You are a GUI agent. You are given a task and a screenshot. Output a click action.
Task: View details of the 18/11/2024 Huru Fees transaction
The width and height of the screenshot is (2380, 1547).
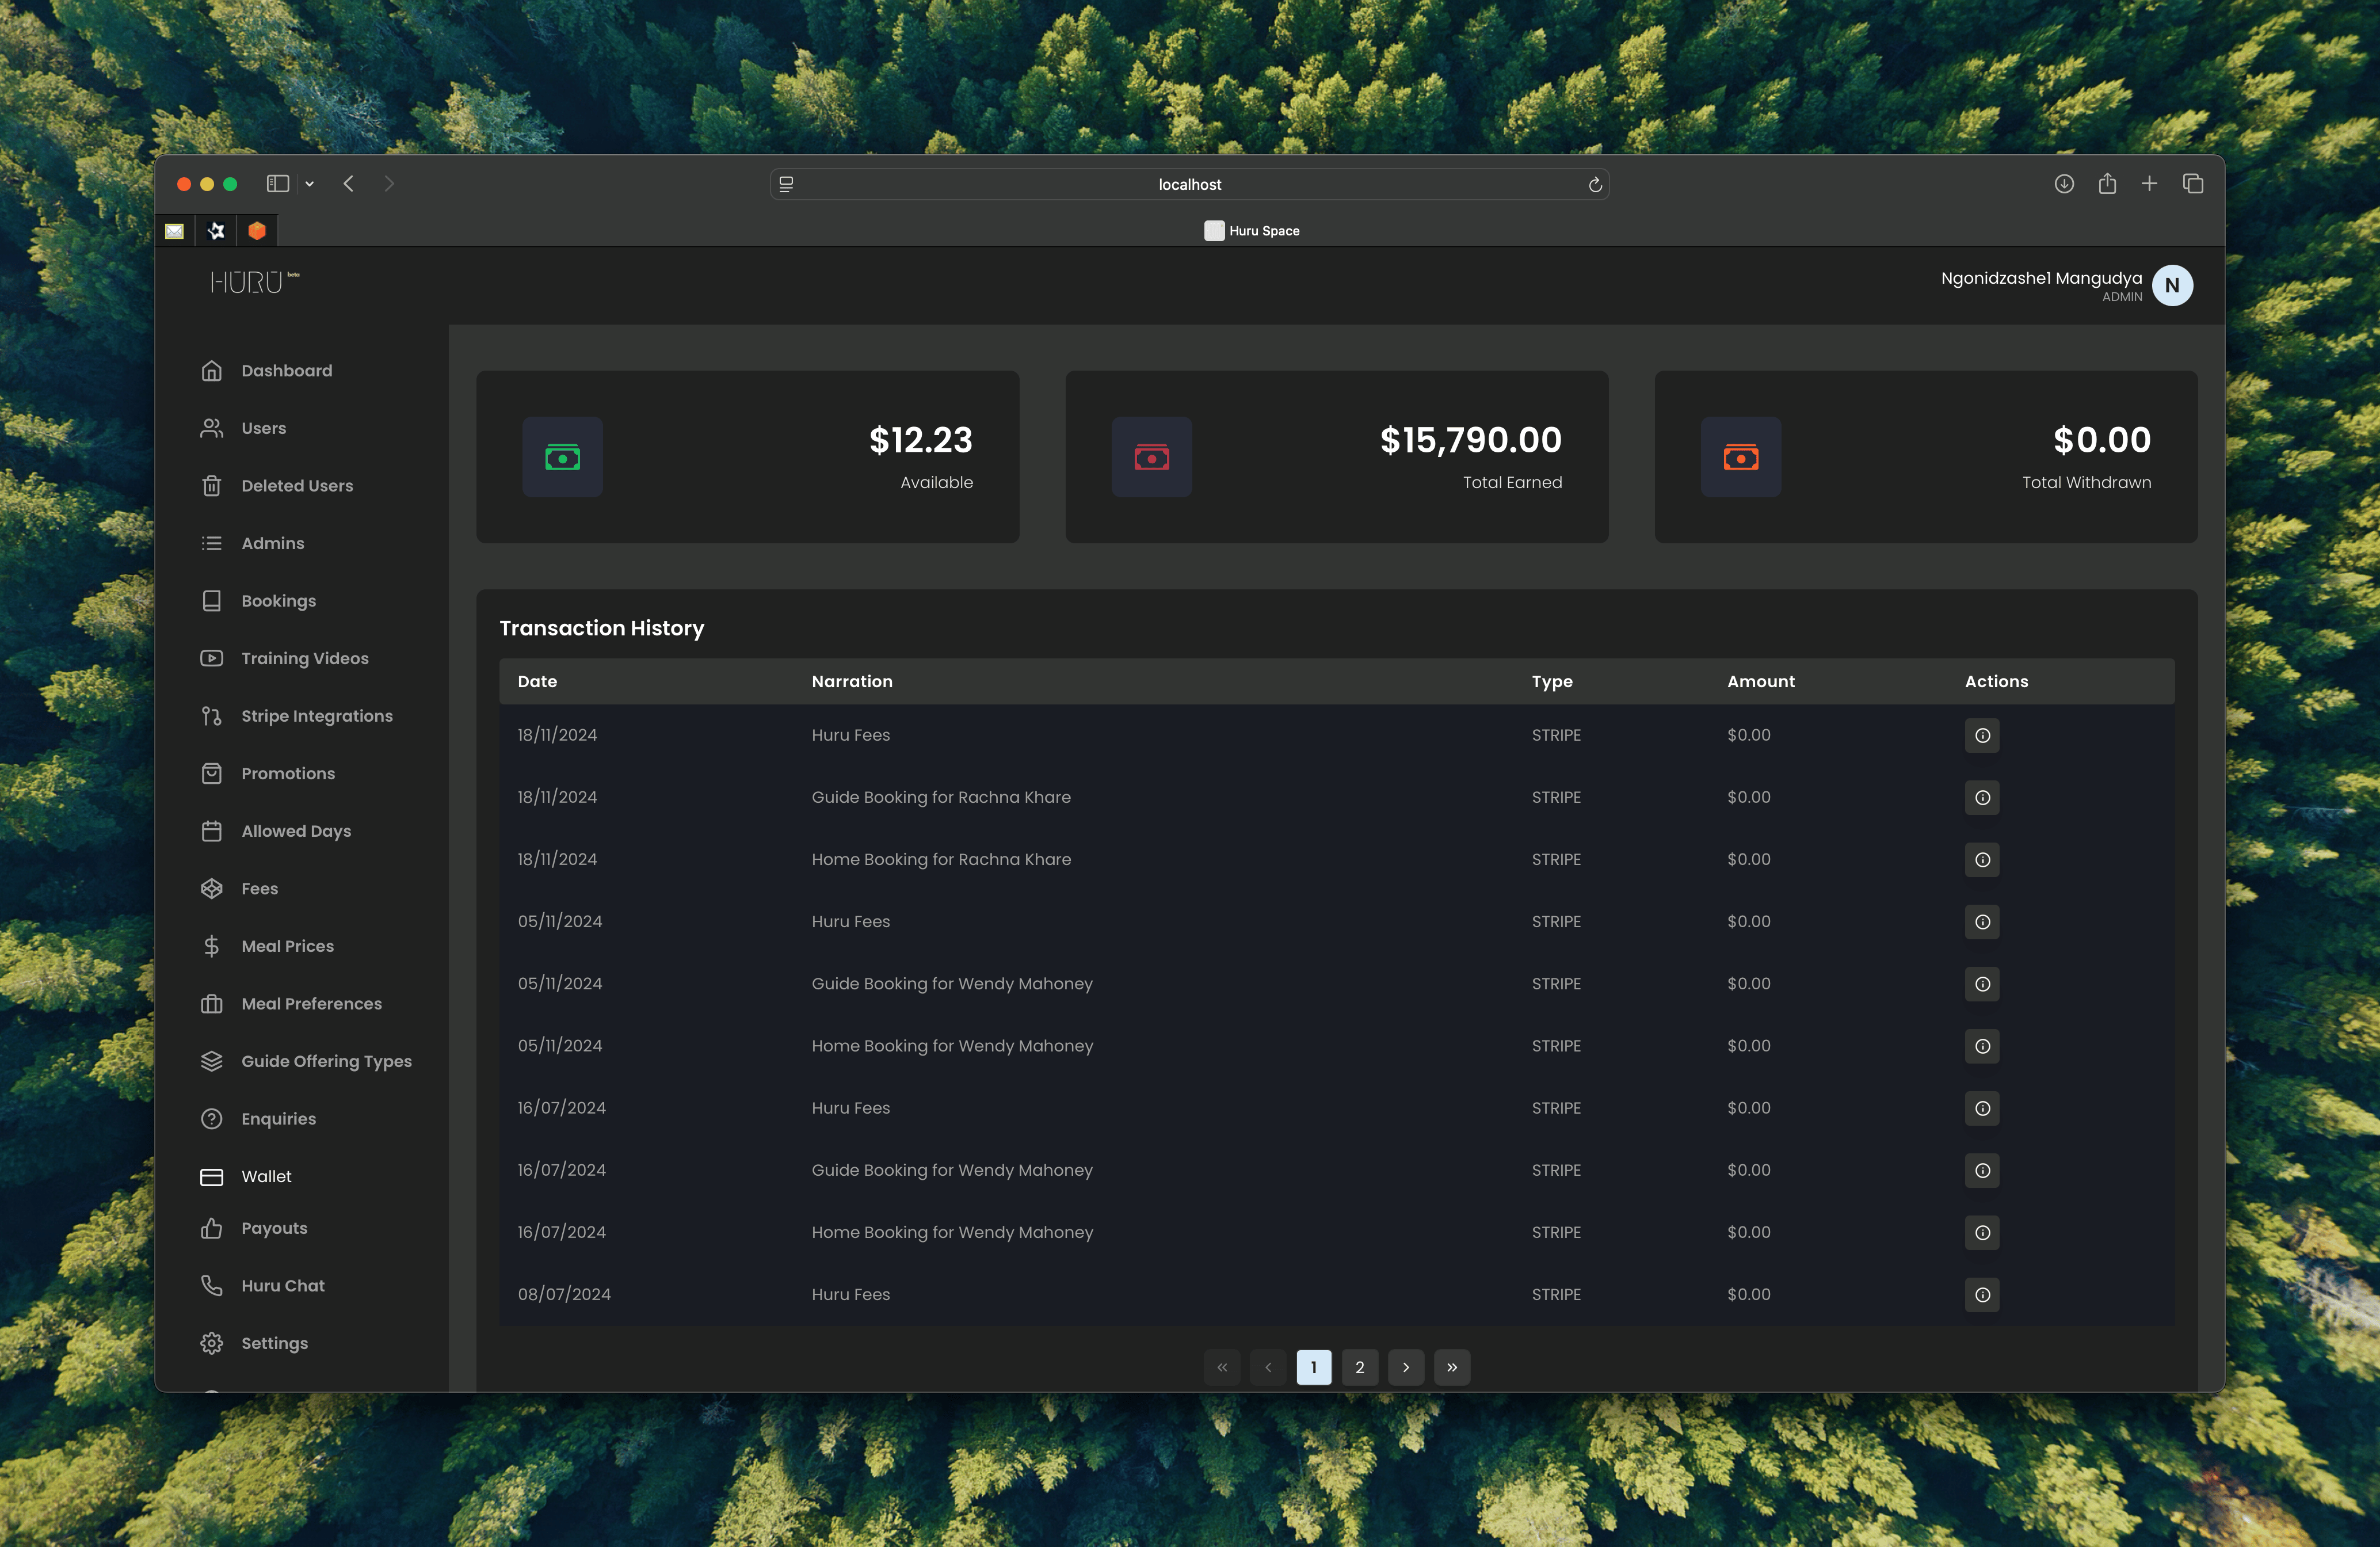tap(1982, 735)
